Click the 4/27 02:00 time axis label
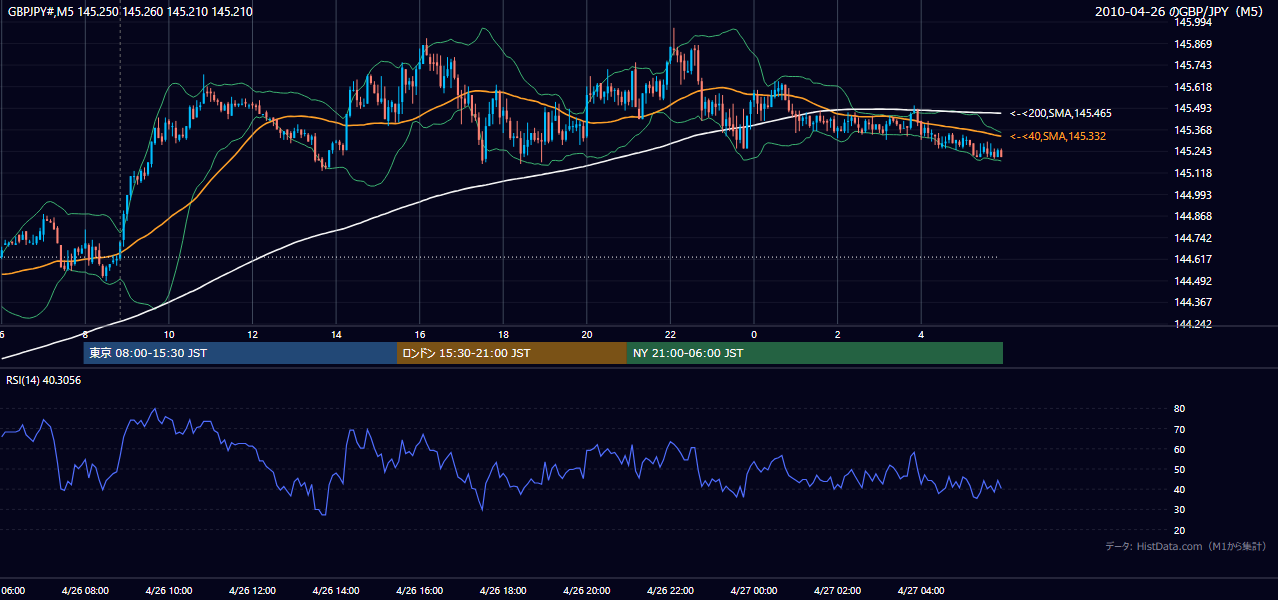 point(837,591)
